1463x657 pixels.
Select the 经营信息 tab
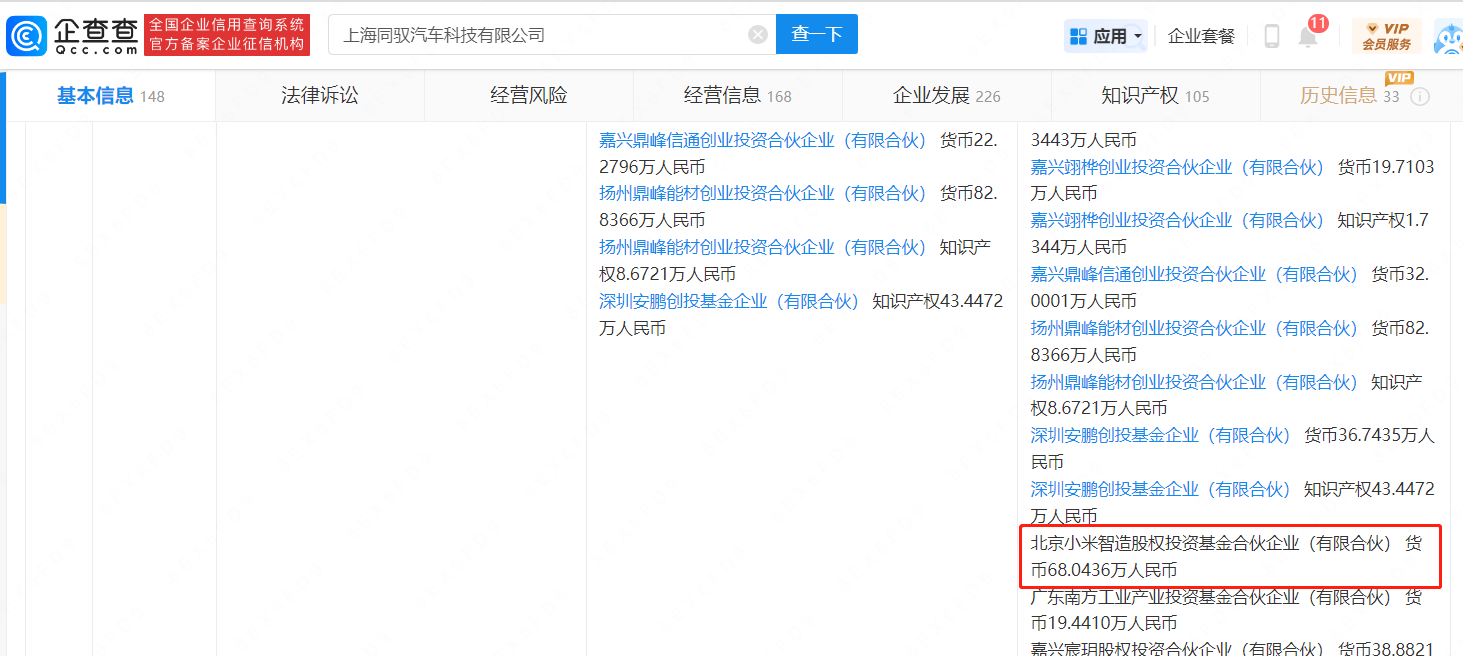point(738,96)
